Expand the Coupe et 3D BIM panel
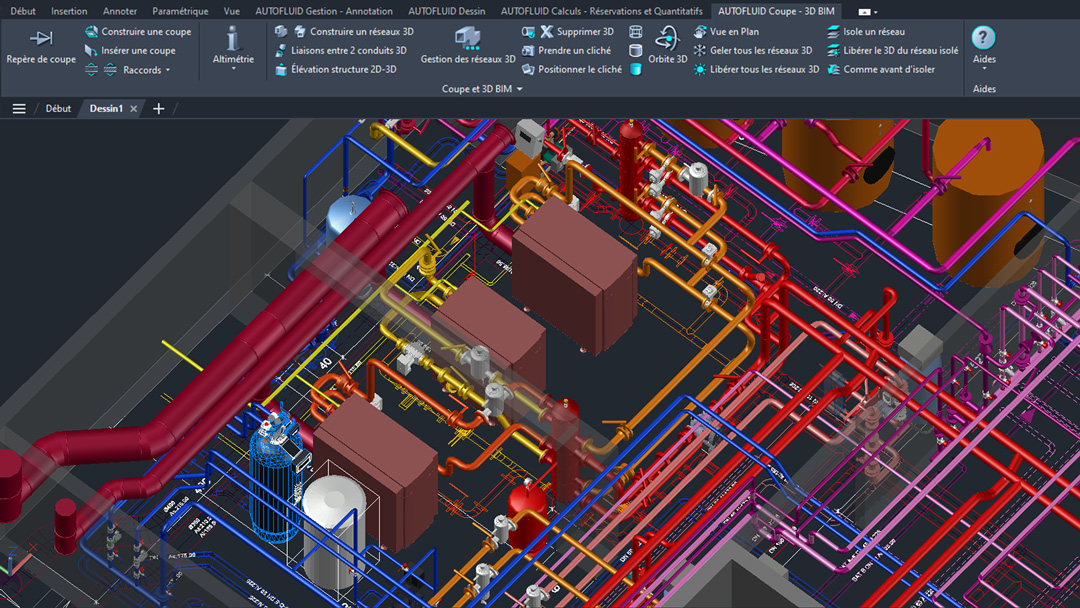Screen dimensions: 1080x608 tap(482, 89)
